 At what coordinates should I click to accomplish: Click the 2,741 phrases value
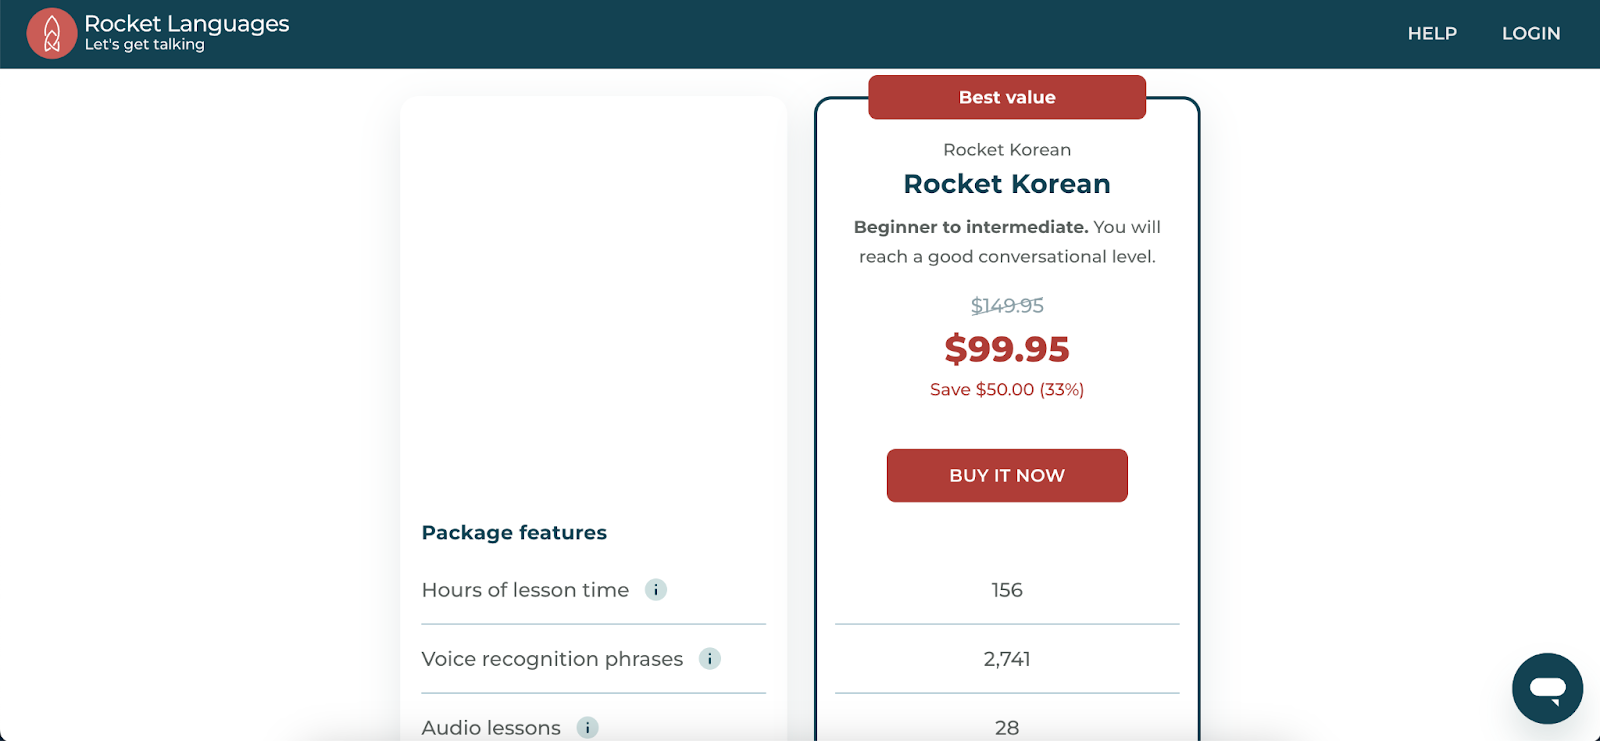[1007, 659]
